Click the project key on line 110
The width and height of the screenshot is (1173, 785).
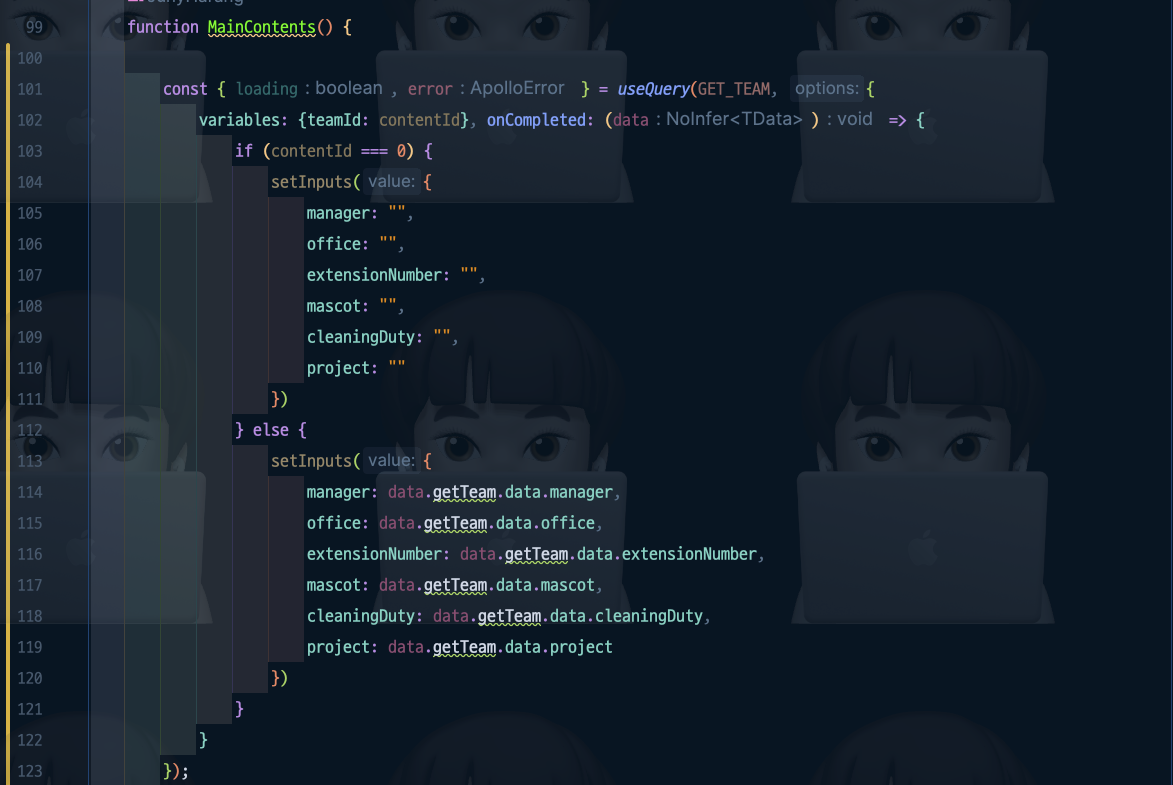click(x=338, y=368)
